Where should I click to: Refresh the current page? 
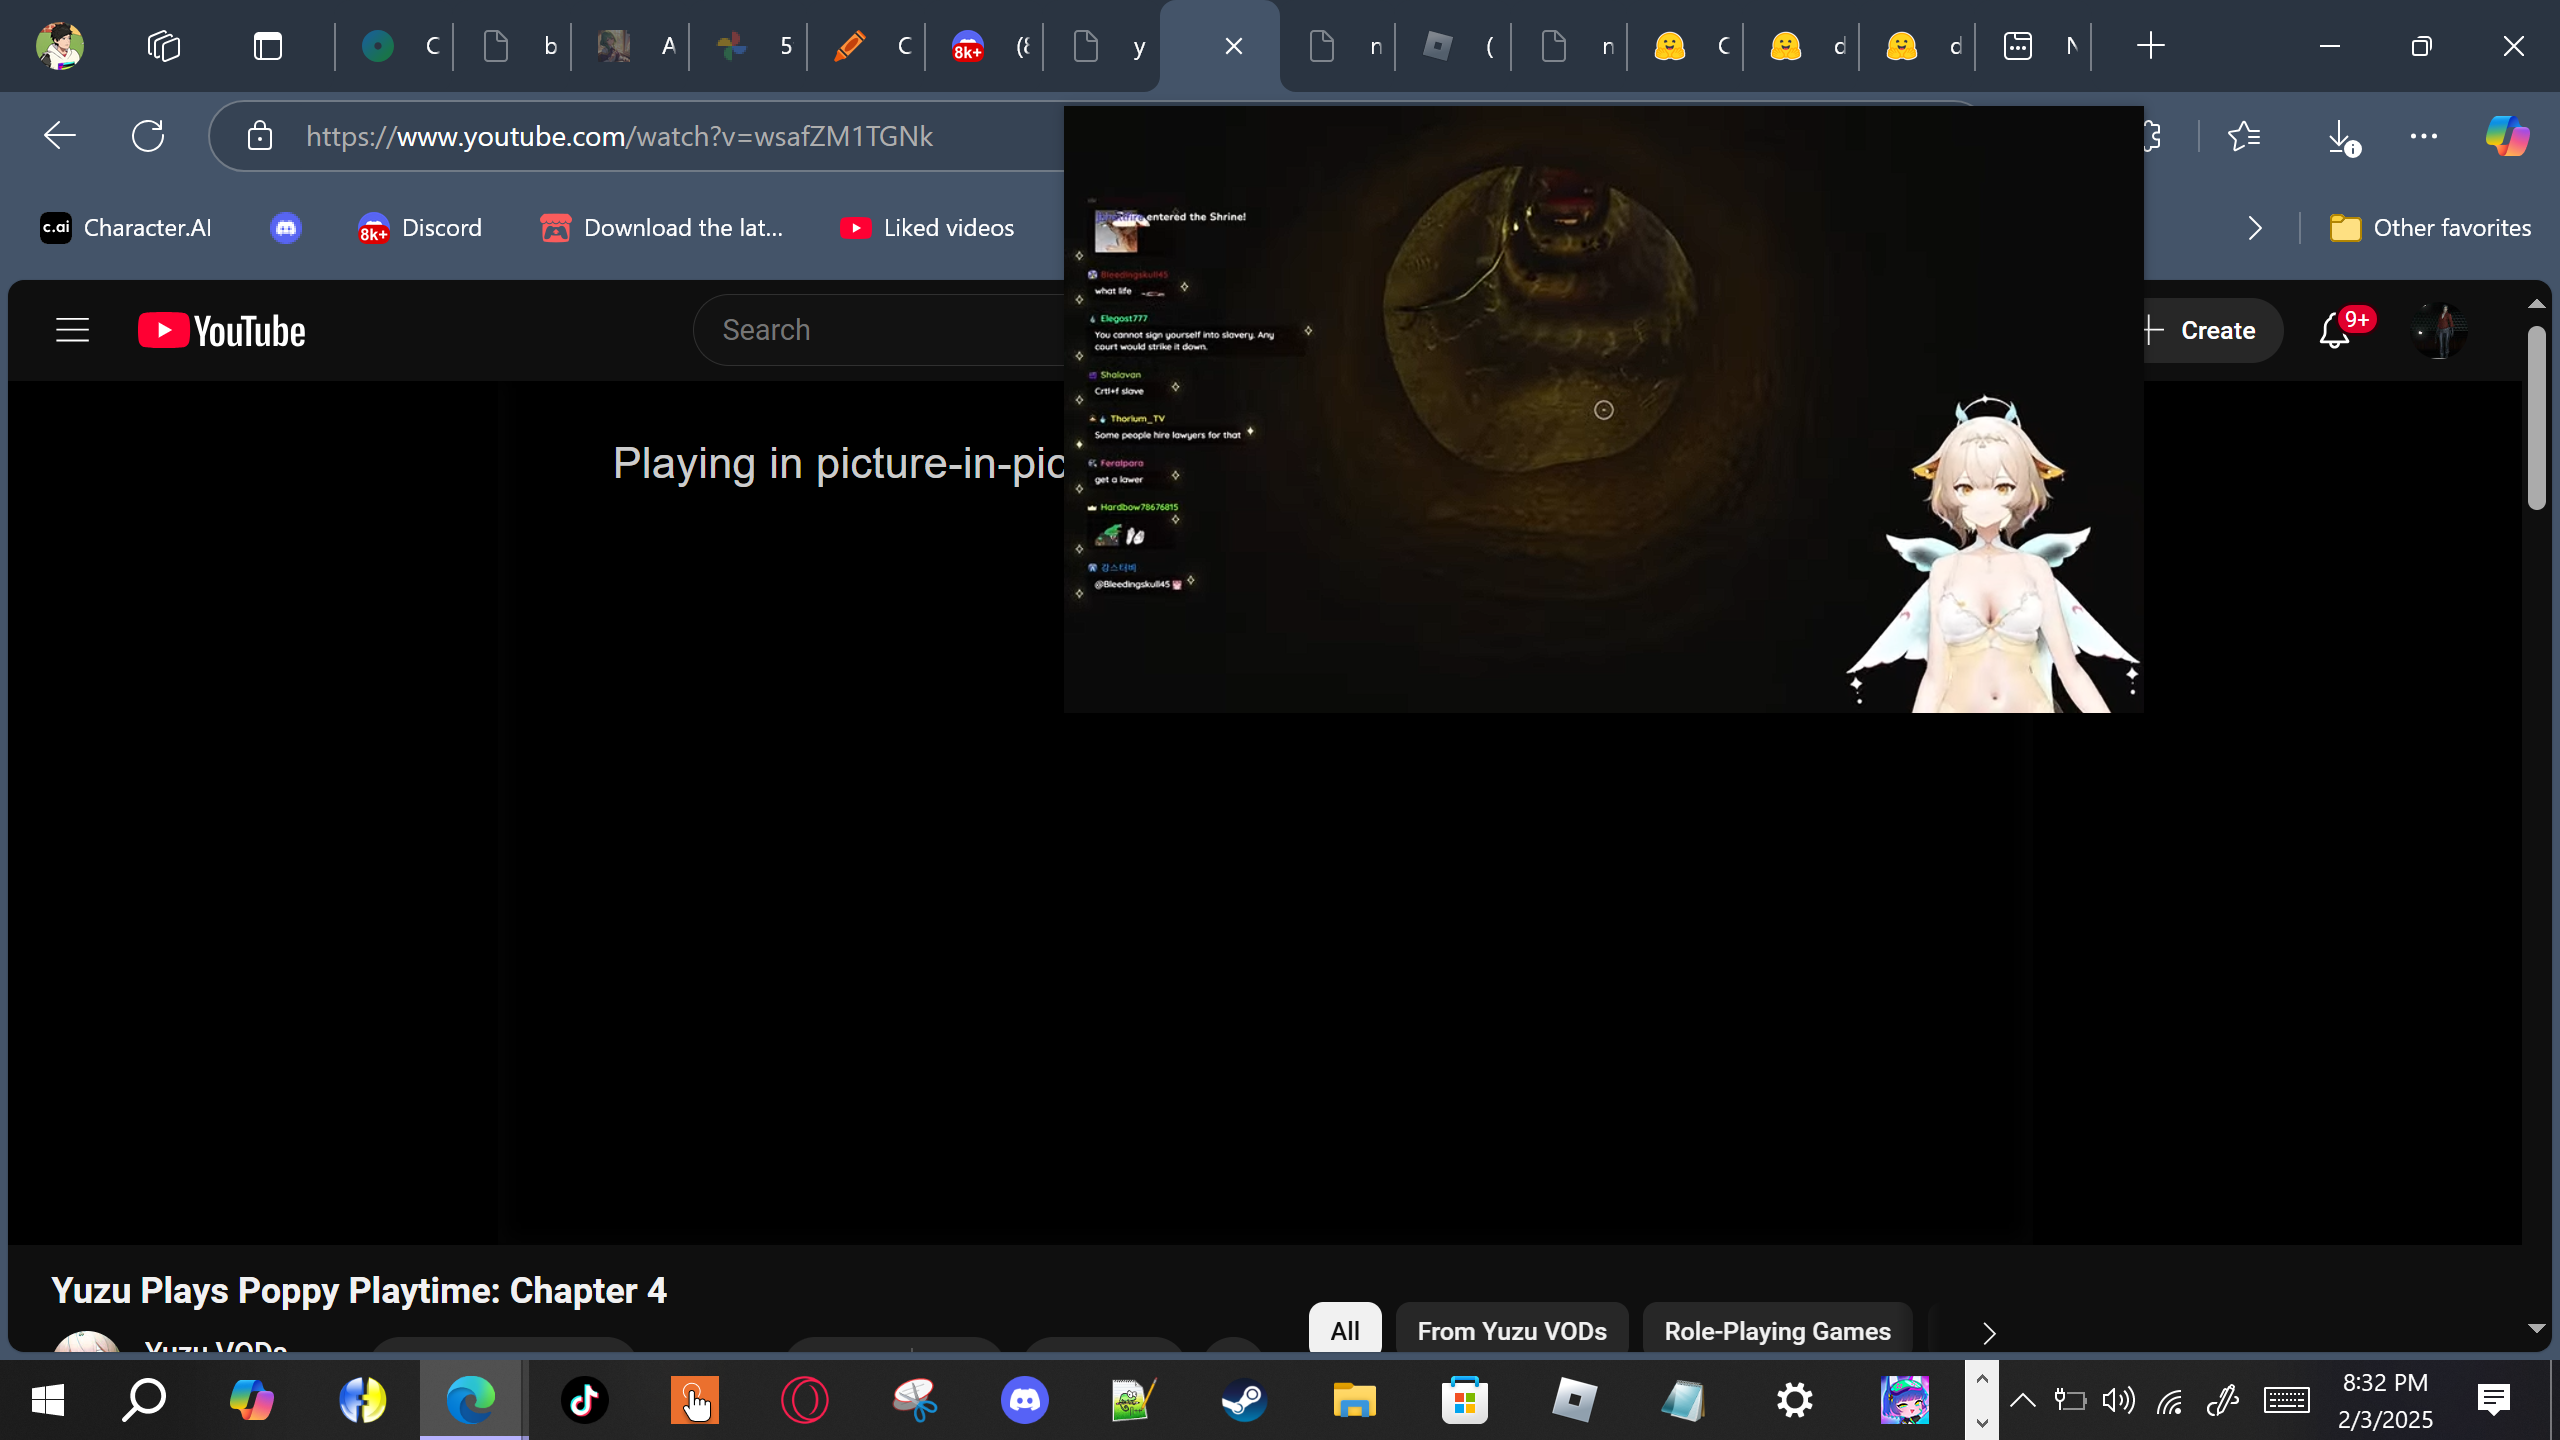(x=148, y=136)
